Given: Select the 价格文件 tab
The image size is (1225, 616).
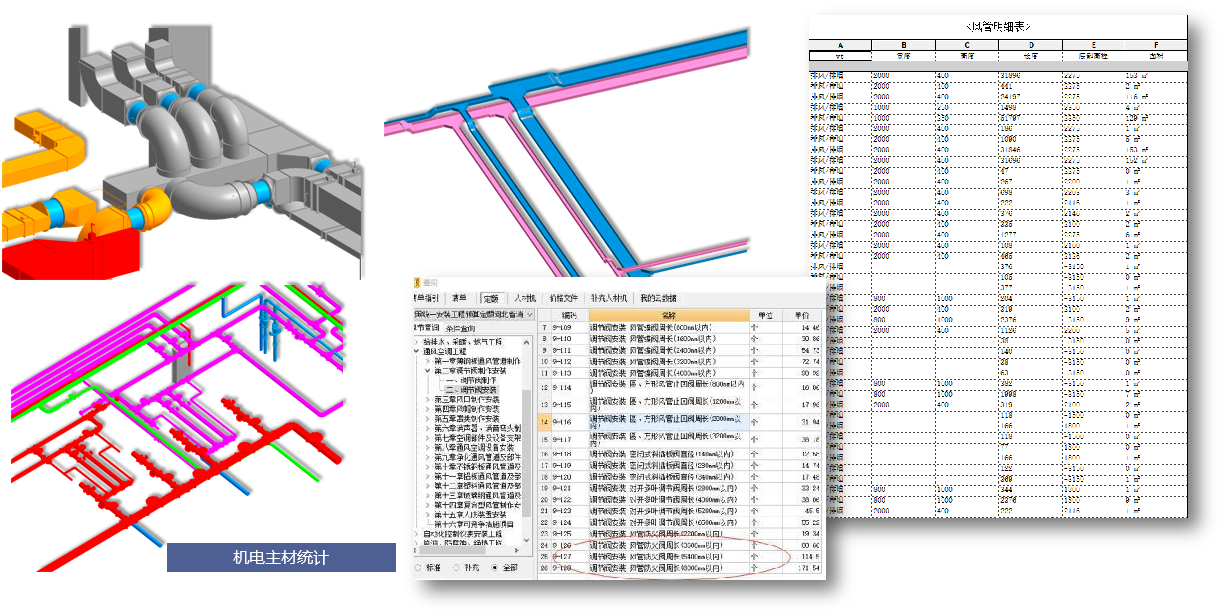Looking at the screenshot, I should coord(564,298).
